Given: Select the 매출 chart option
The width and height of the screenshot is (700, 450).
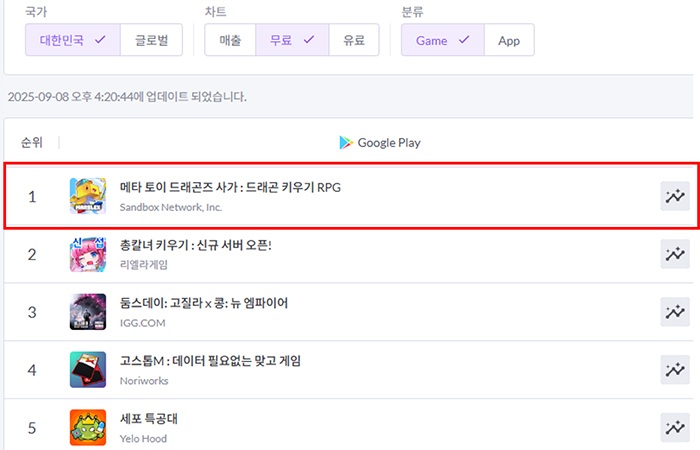Looking at the screenshot, I should tap(230, 41).
